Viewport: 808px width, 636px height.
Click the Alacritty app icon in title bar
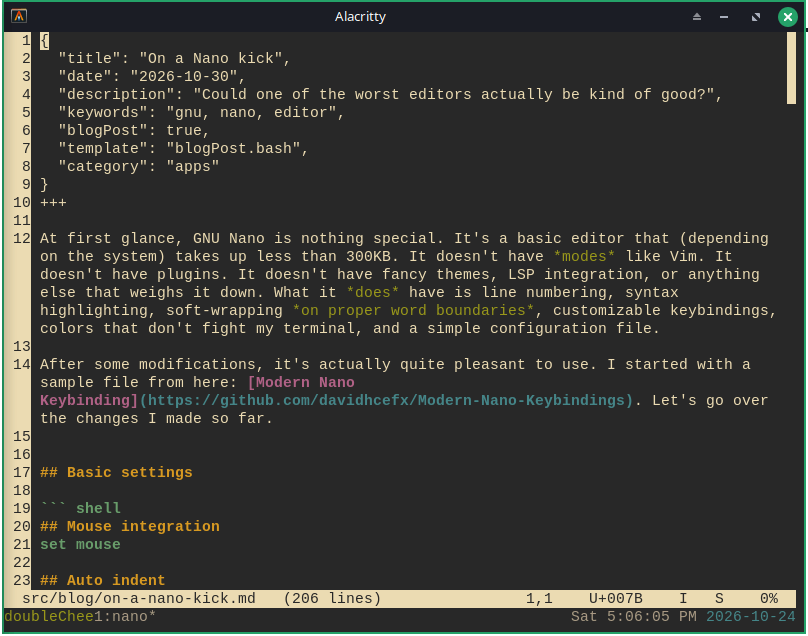[x=19, y=16]
